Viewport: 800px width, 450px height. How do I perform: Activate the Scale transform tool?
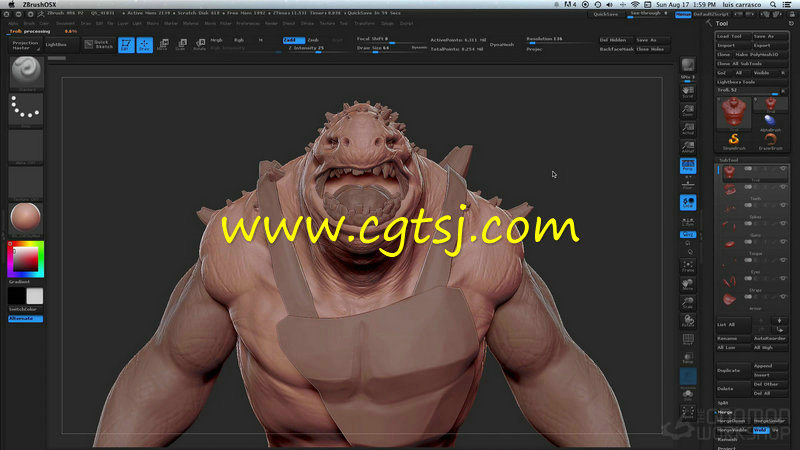coord(181,45)
